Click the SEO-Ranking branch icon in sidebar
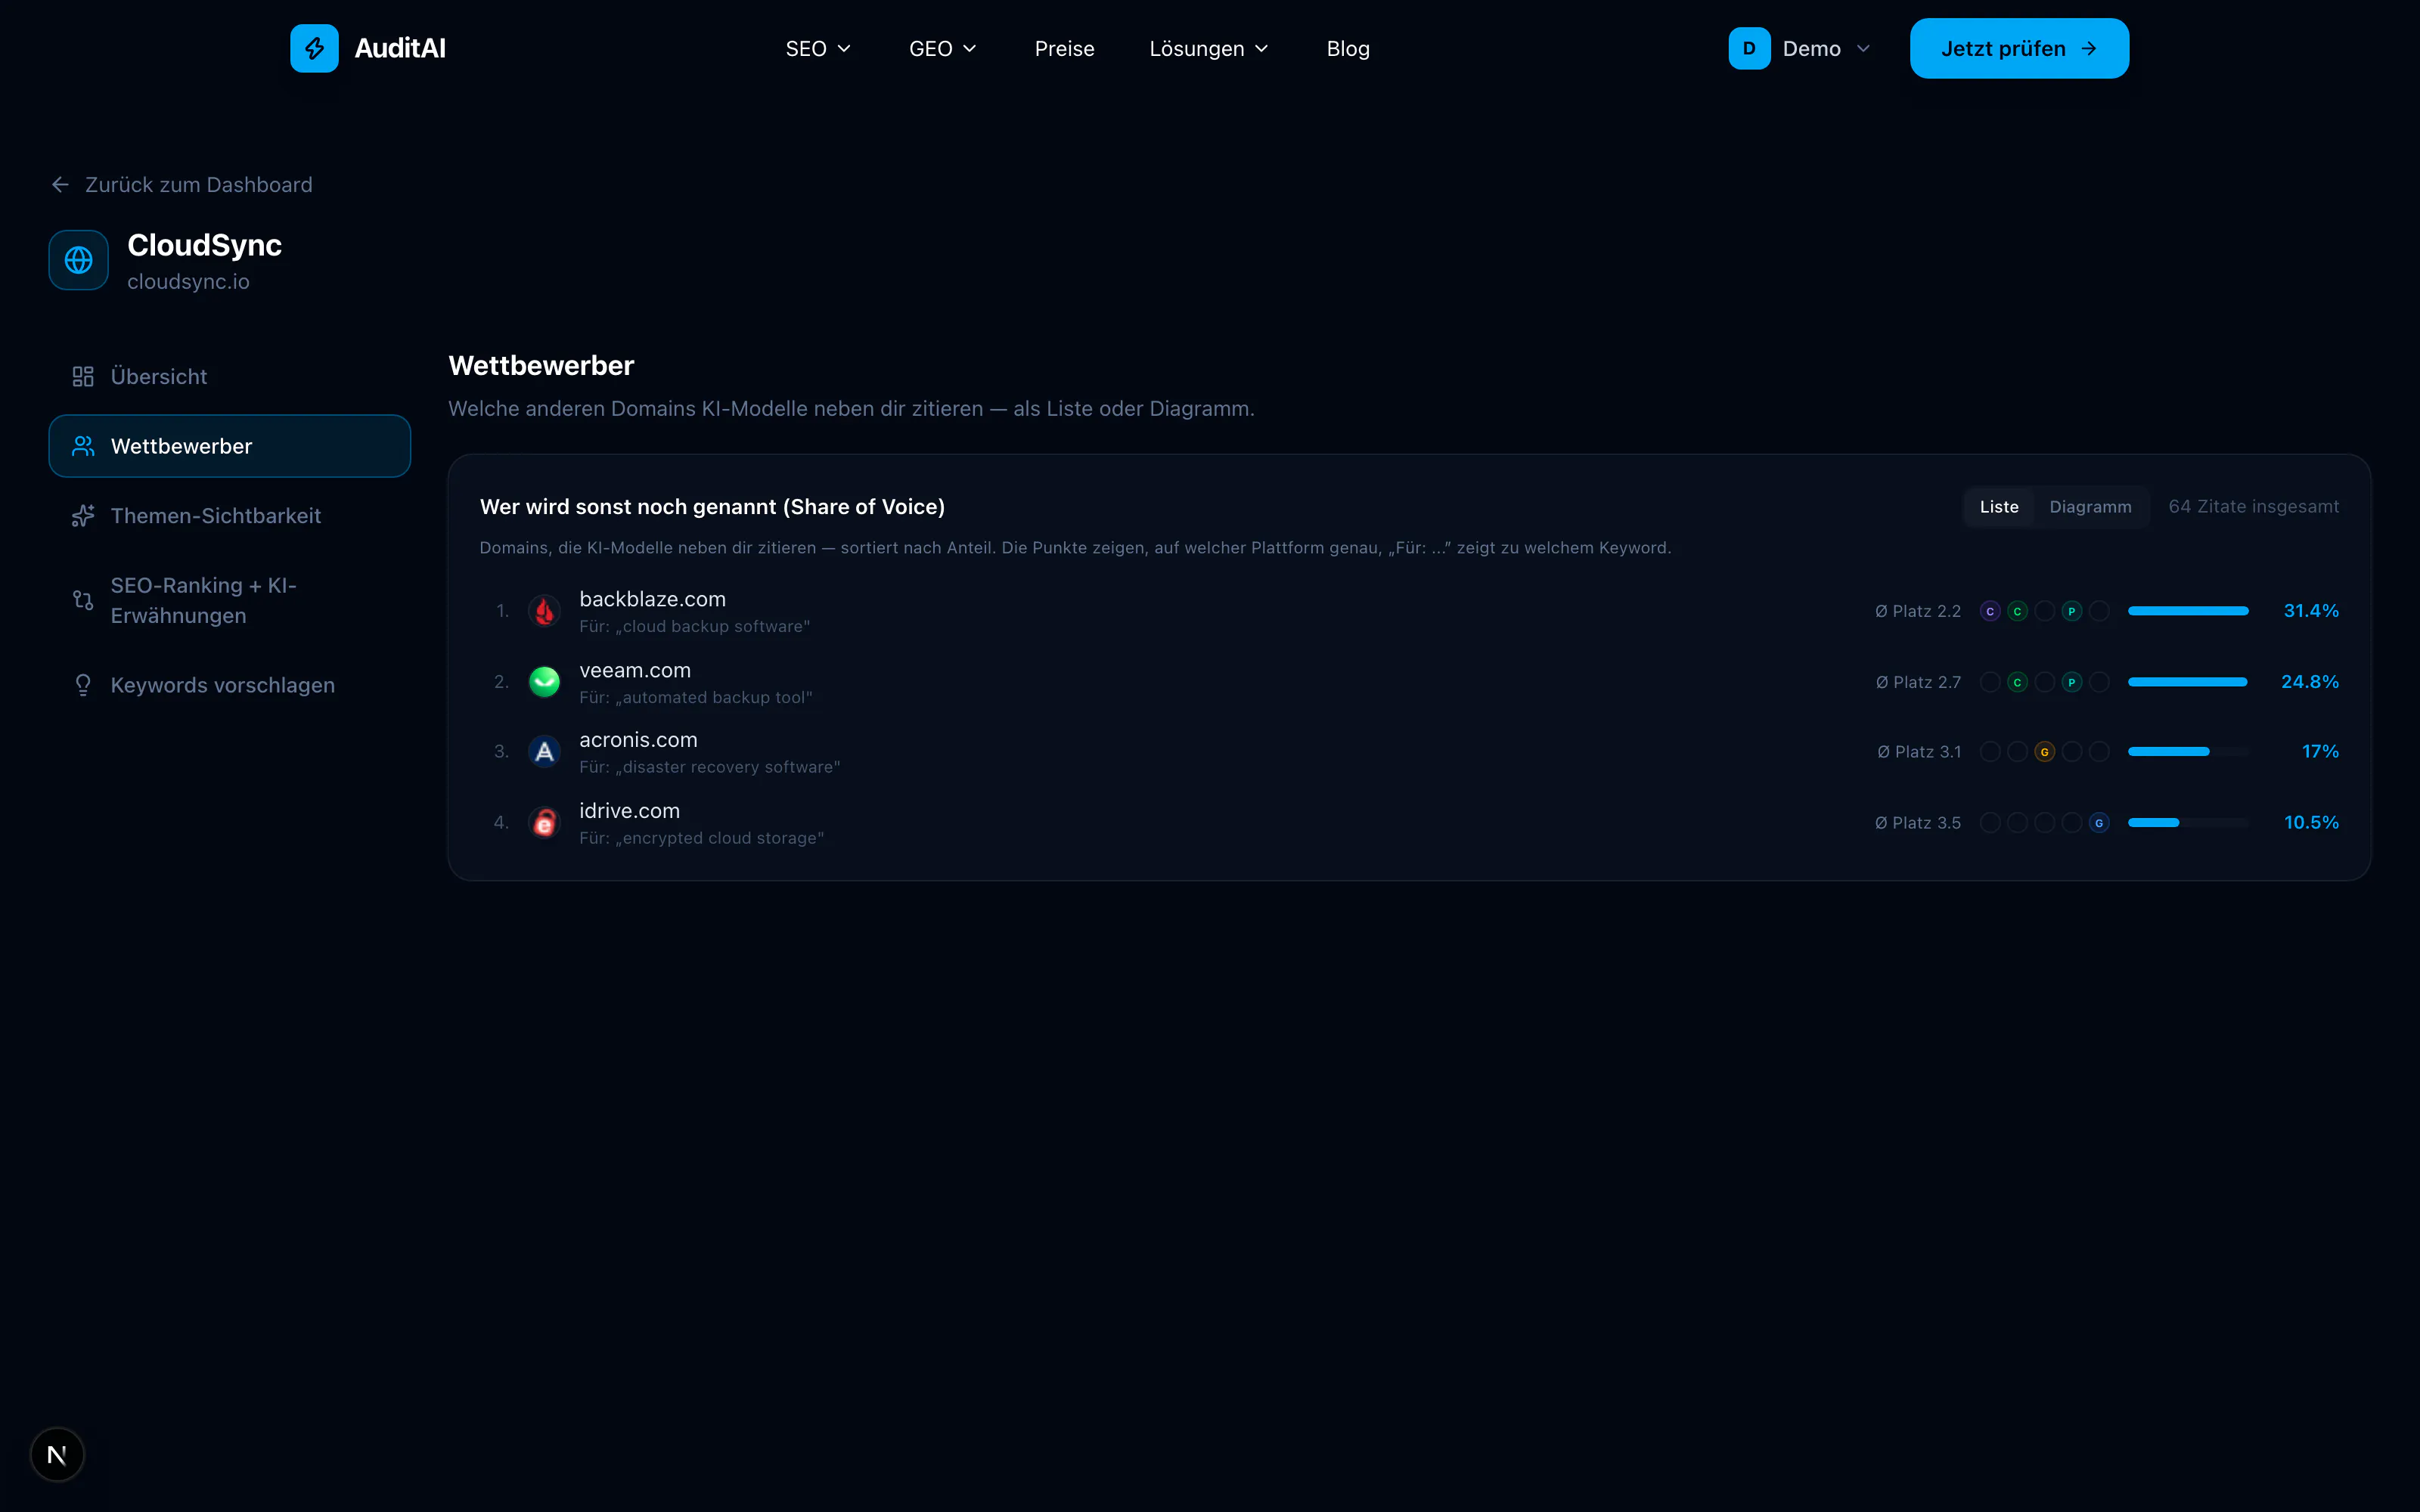 pos(83,600)
